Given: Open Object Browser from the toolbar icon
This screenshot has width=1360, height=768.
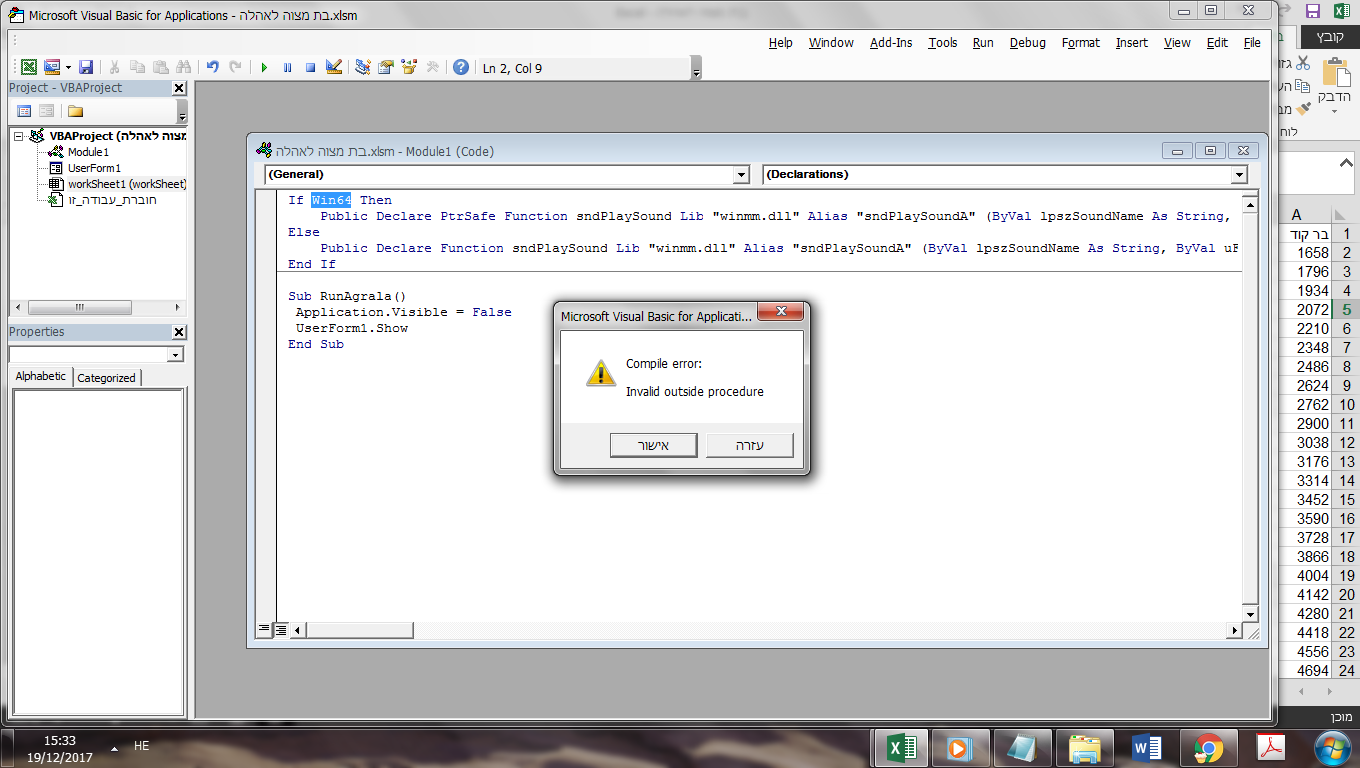Looking at the screenshot, I should coord(408,67).
